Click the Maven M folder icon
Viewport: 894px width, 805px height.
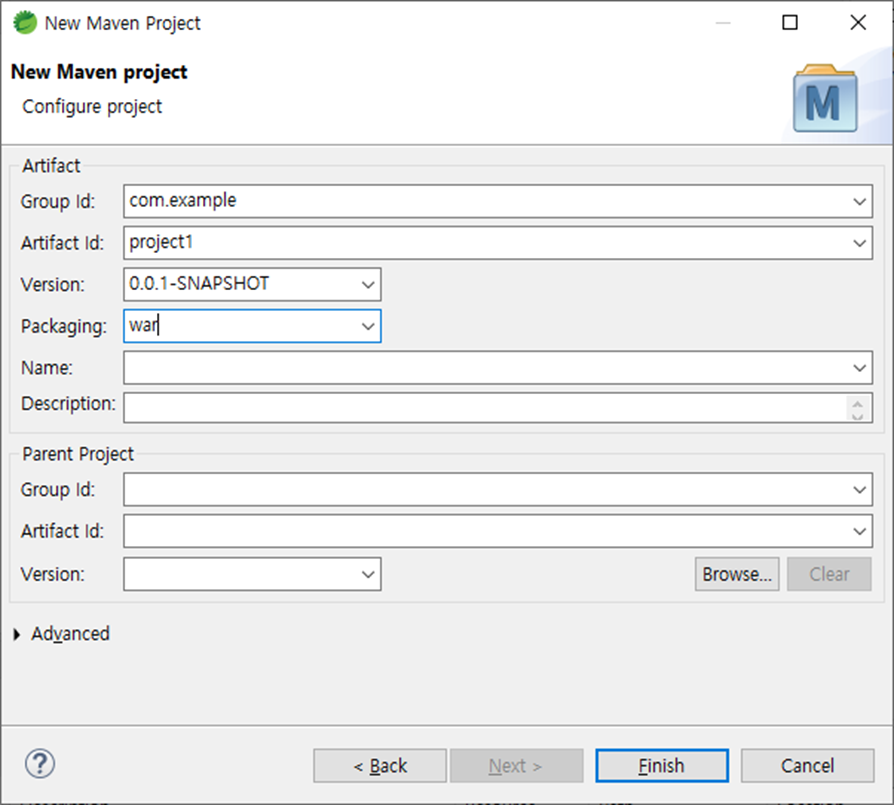825,98
